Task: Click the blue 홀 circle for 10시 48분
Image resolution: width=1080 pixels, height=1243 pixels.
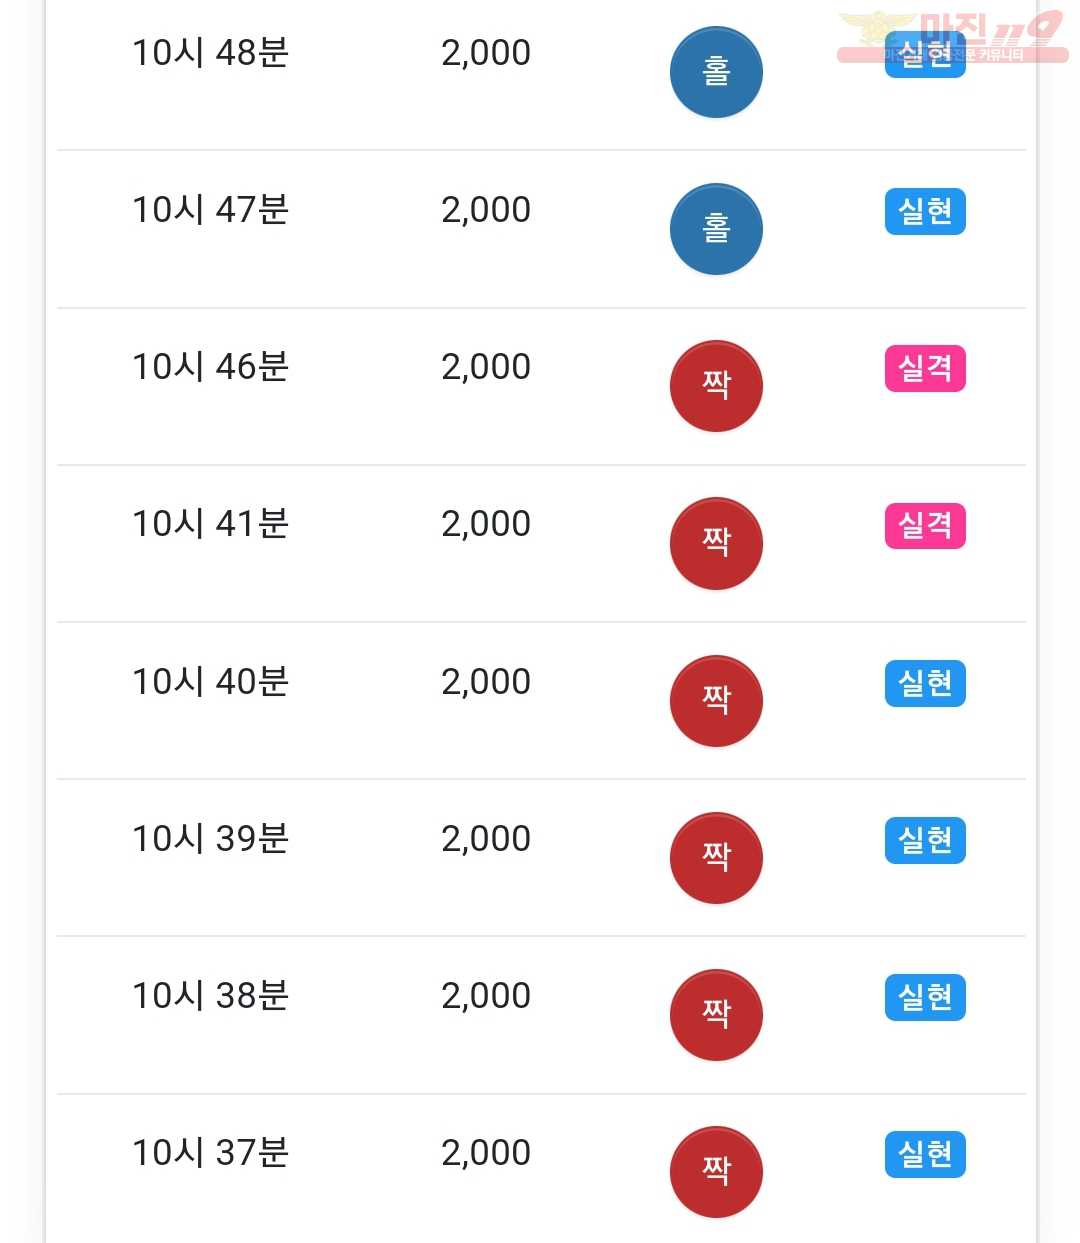Action: tap(716, 72)
